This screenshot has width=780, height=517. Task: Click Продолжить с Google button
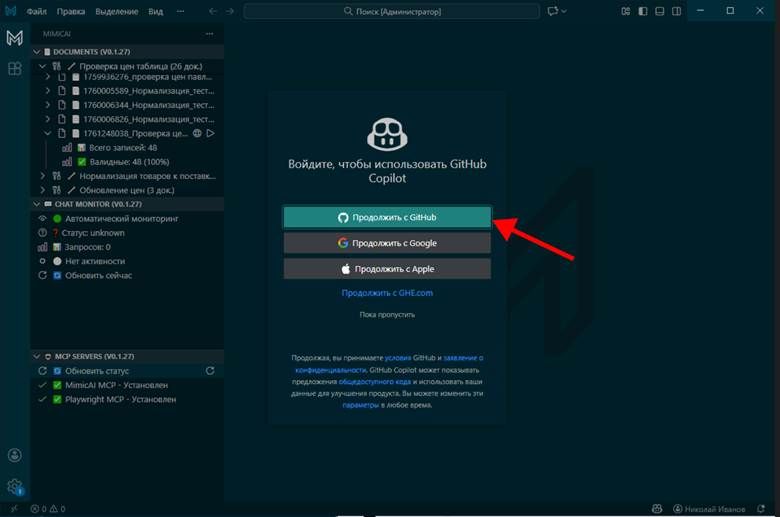[387, 243]
